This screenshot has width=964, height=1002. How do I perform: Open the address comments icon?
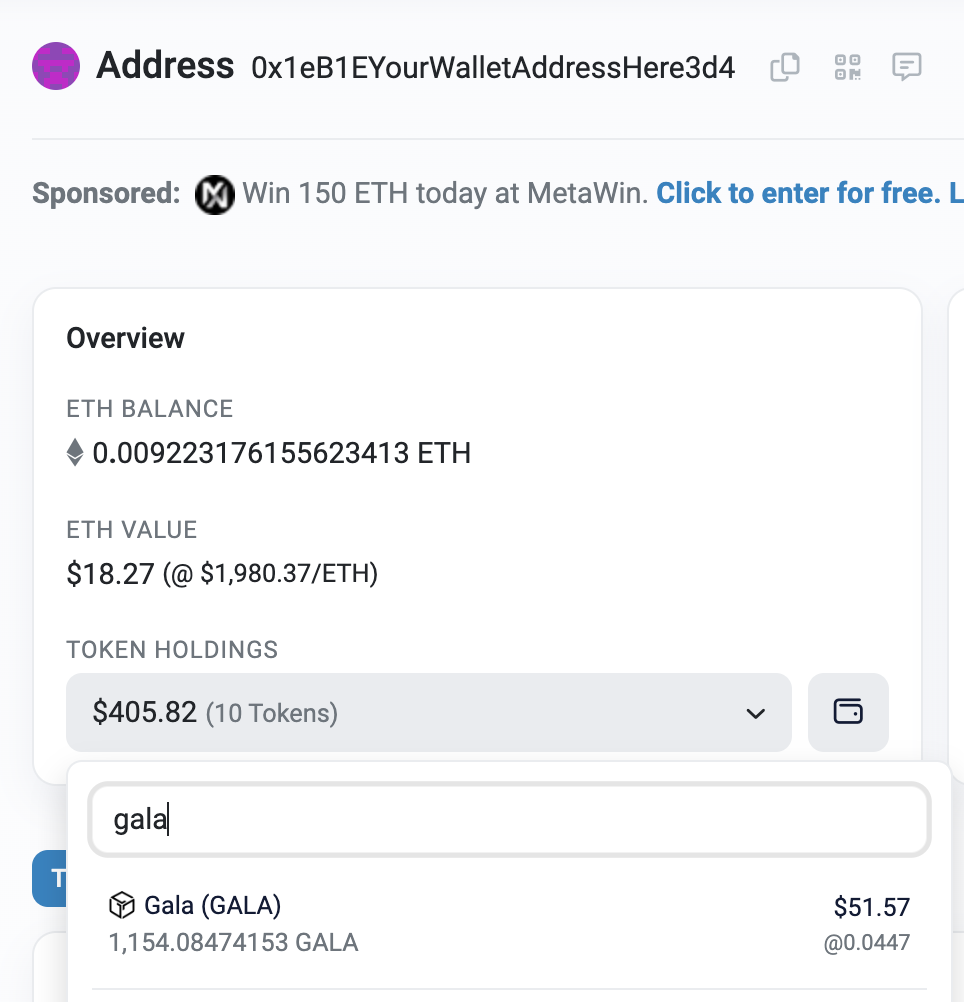click(907, 67)
